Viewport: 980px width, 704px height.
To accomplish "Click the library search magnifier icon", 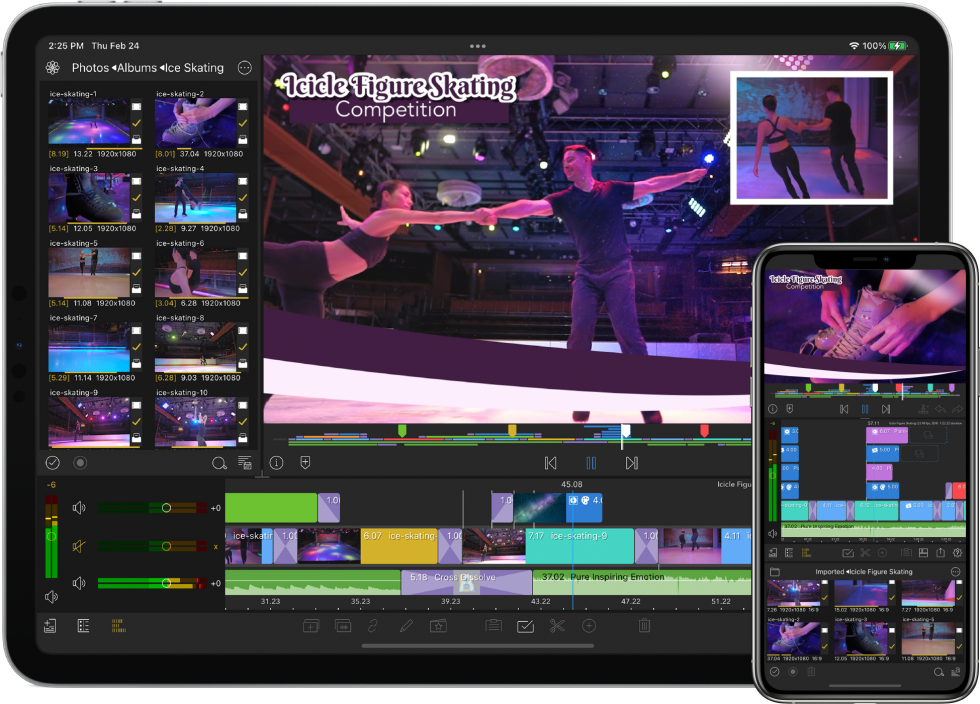I will (x=219, y=463).
